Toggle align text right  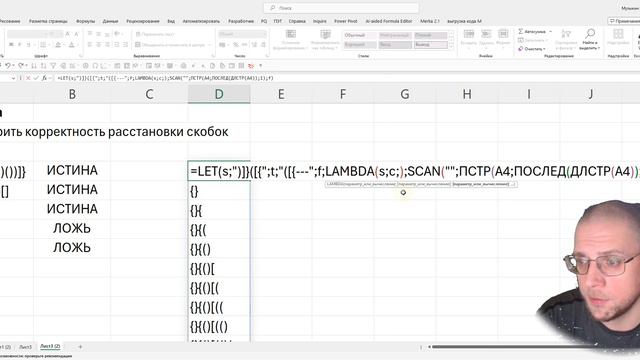pyautogui.click(x=107, y=44)
